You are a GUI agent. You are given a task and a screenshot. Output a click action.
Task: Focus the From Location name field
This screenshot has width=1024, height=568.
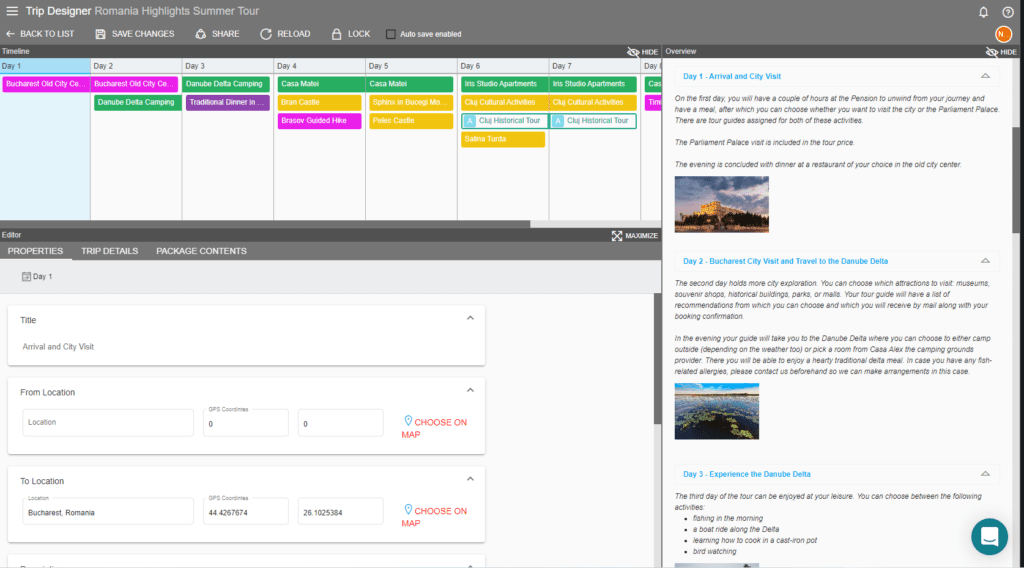click(x=108, y=422)
